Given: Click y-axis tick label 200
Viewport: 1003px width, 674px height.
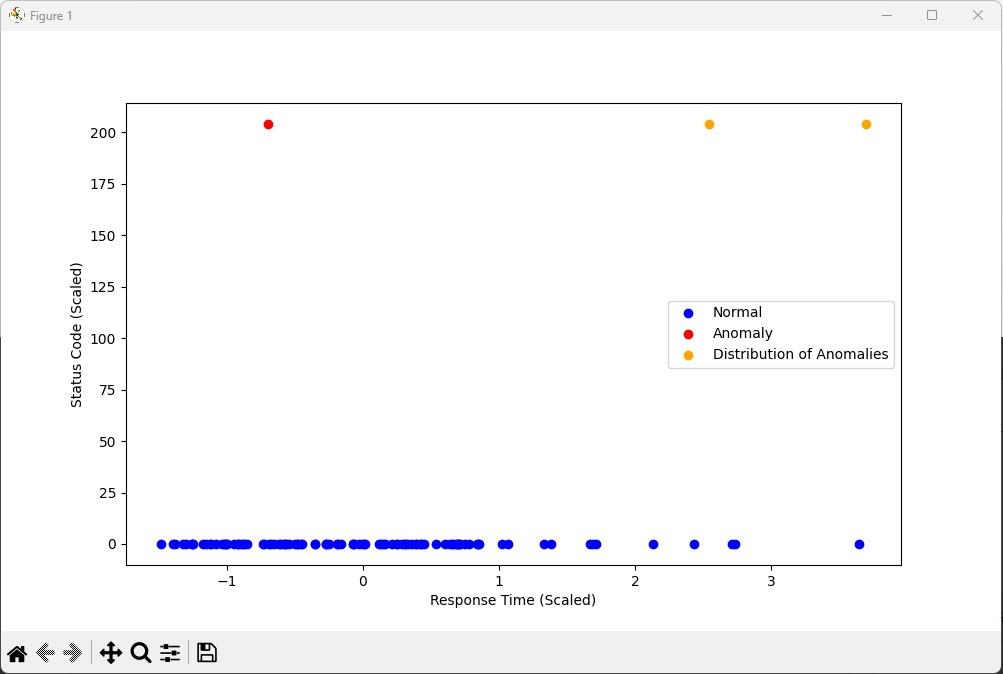Looking at the screenshot, I should coord(103,132).
